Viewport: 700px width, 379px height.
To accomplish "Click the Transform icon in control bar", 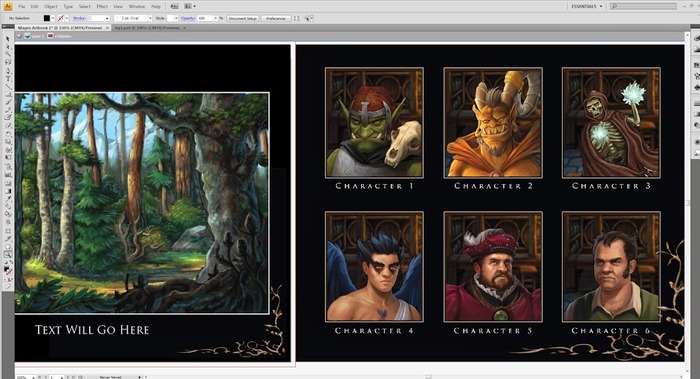I will (x=308, y=18).
